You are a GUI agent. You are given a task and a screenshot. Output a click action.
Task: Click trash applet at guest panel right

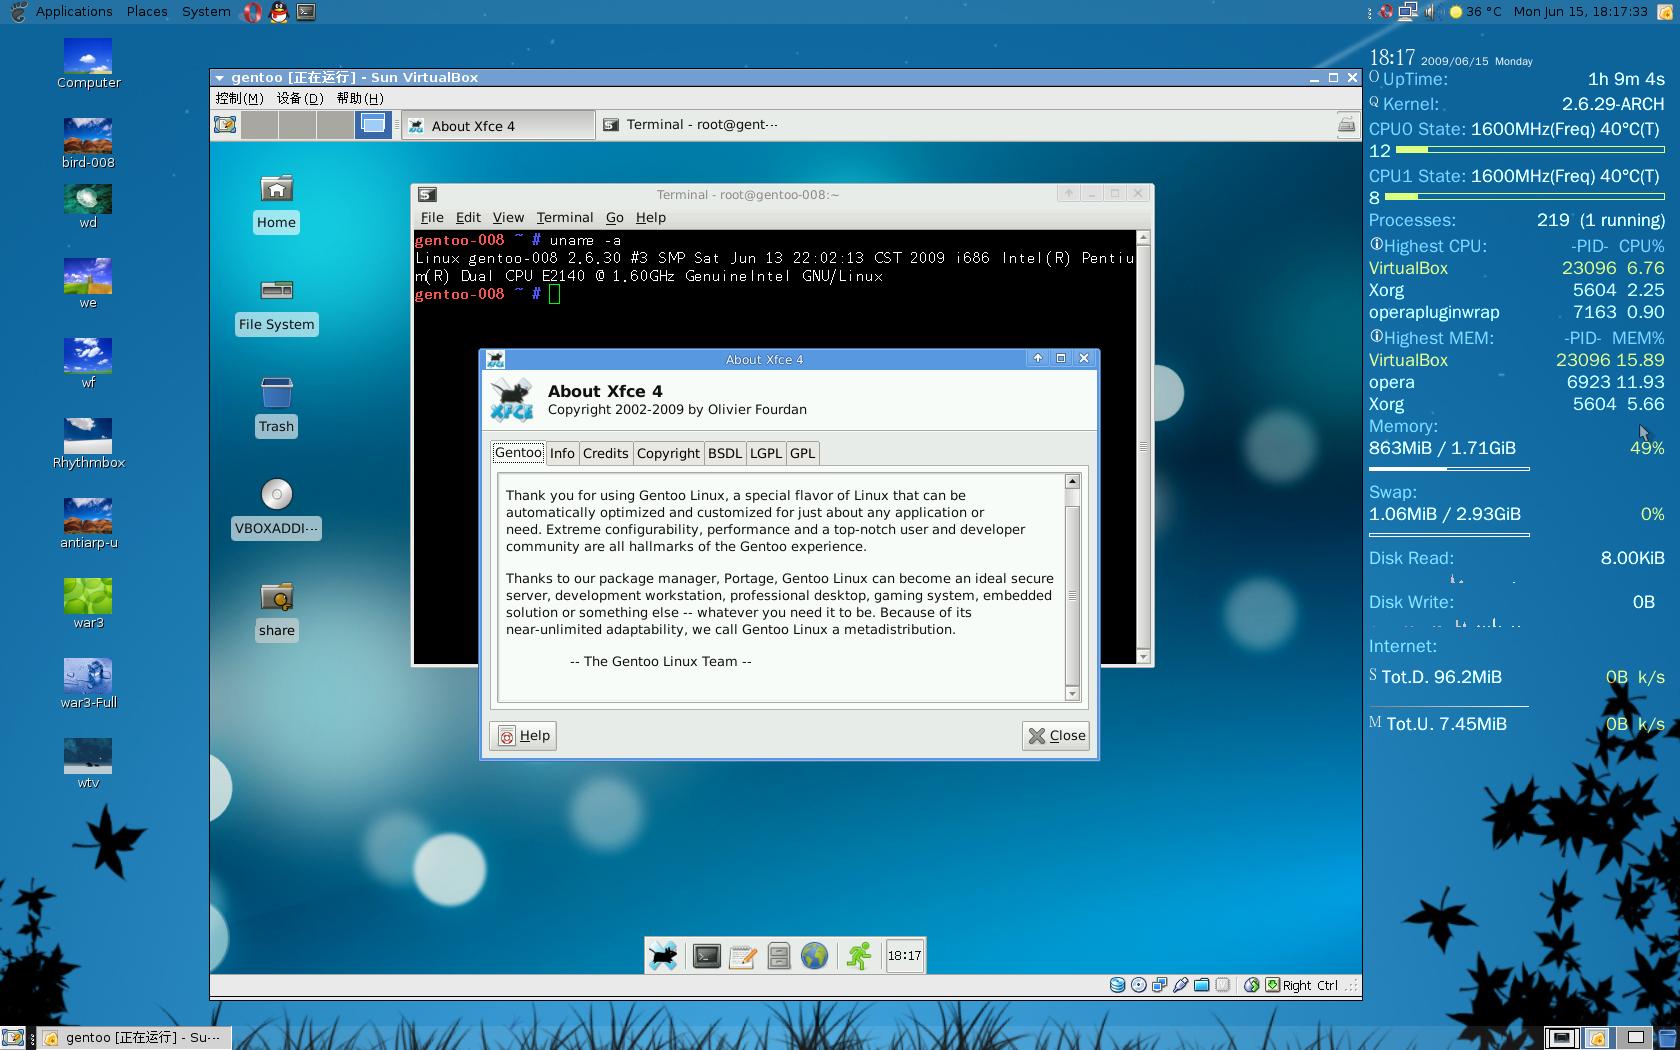[x=1346, y=125]
